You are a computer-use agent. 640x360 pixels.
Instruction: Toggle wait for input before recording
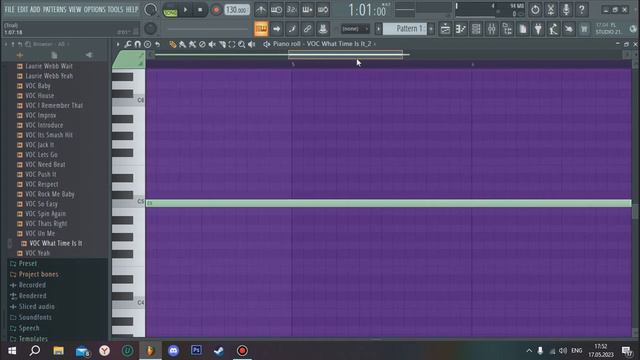276,9
